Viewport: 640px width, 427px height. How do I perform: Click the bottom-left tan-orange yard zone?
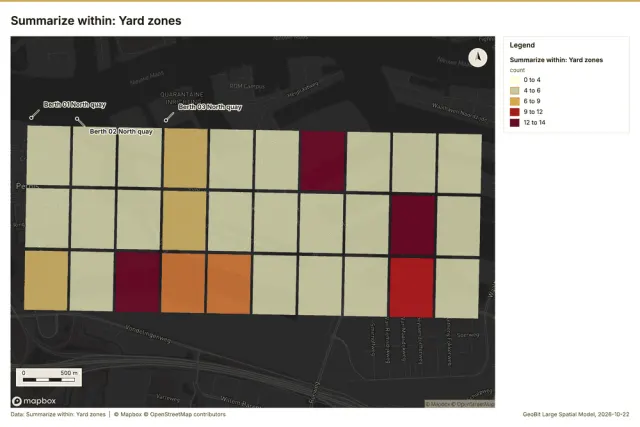point(46,280)
